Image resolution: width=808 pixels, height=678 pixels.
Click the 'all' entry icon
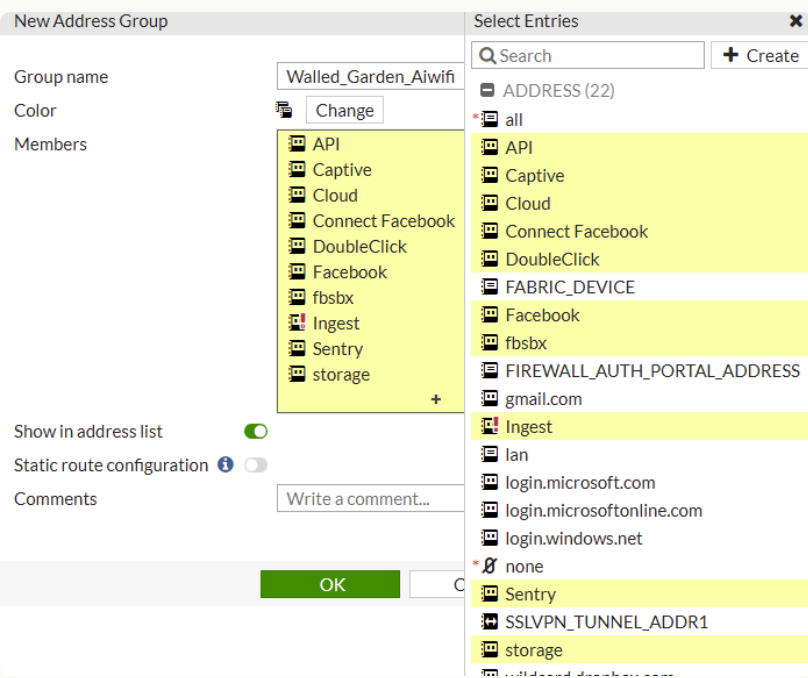pos(490,120)
